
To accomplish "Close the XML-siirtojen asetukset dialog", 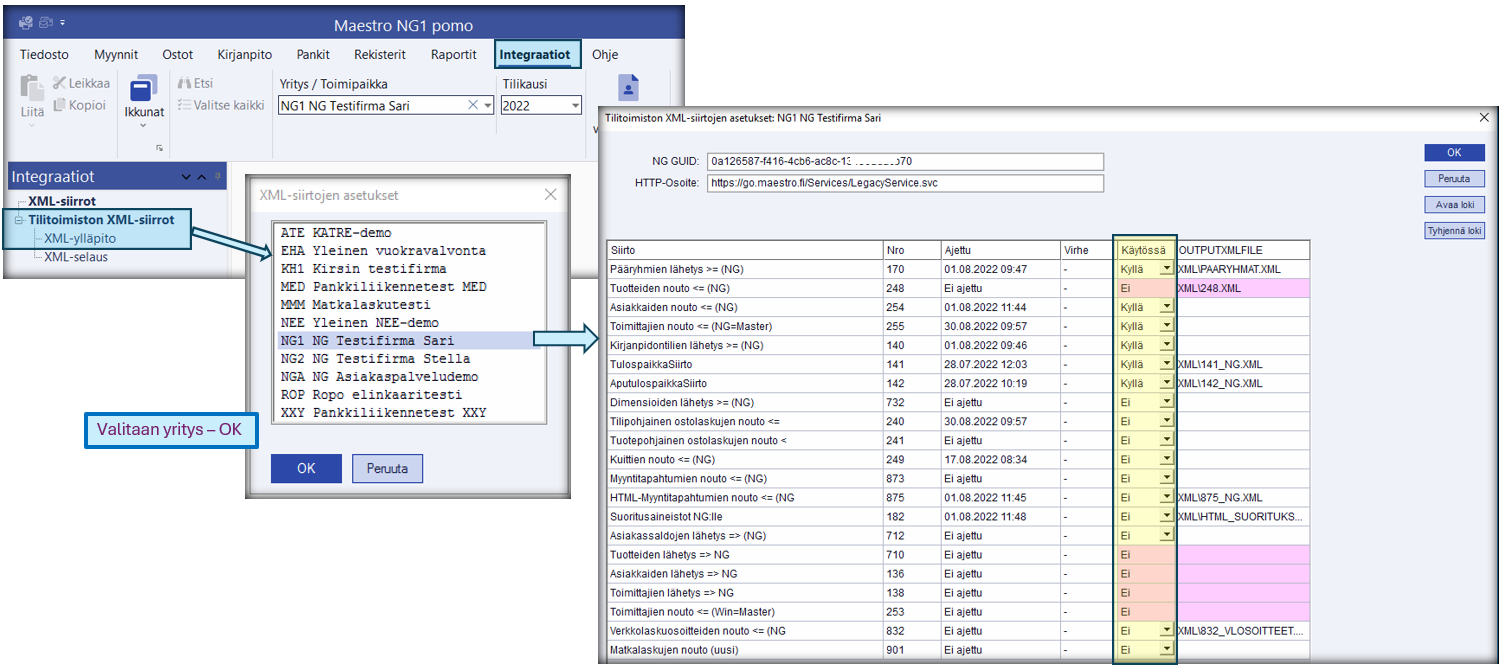I will (x=550, y=195).
